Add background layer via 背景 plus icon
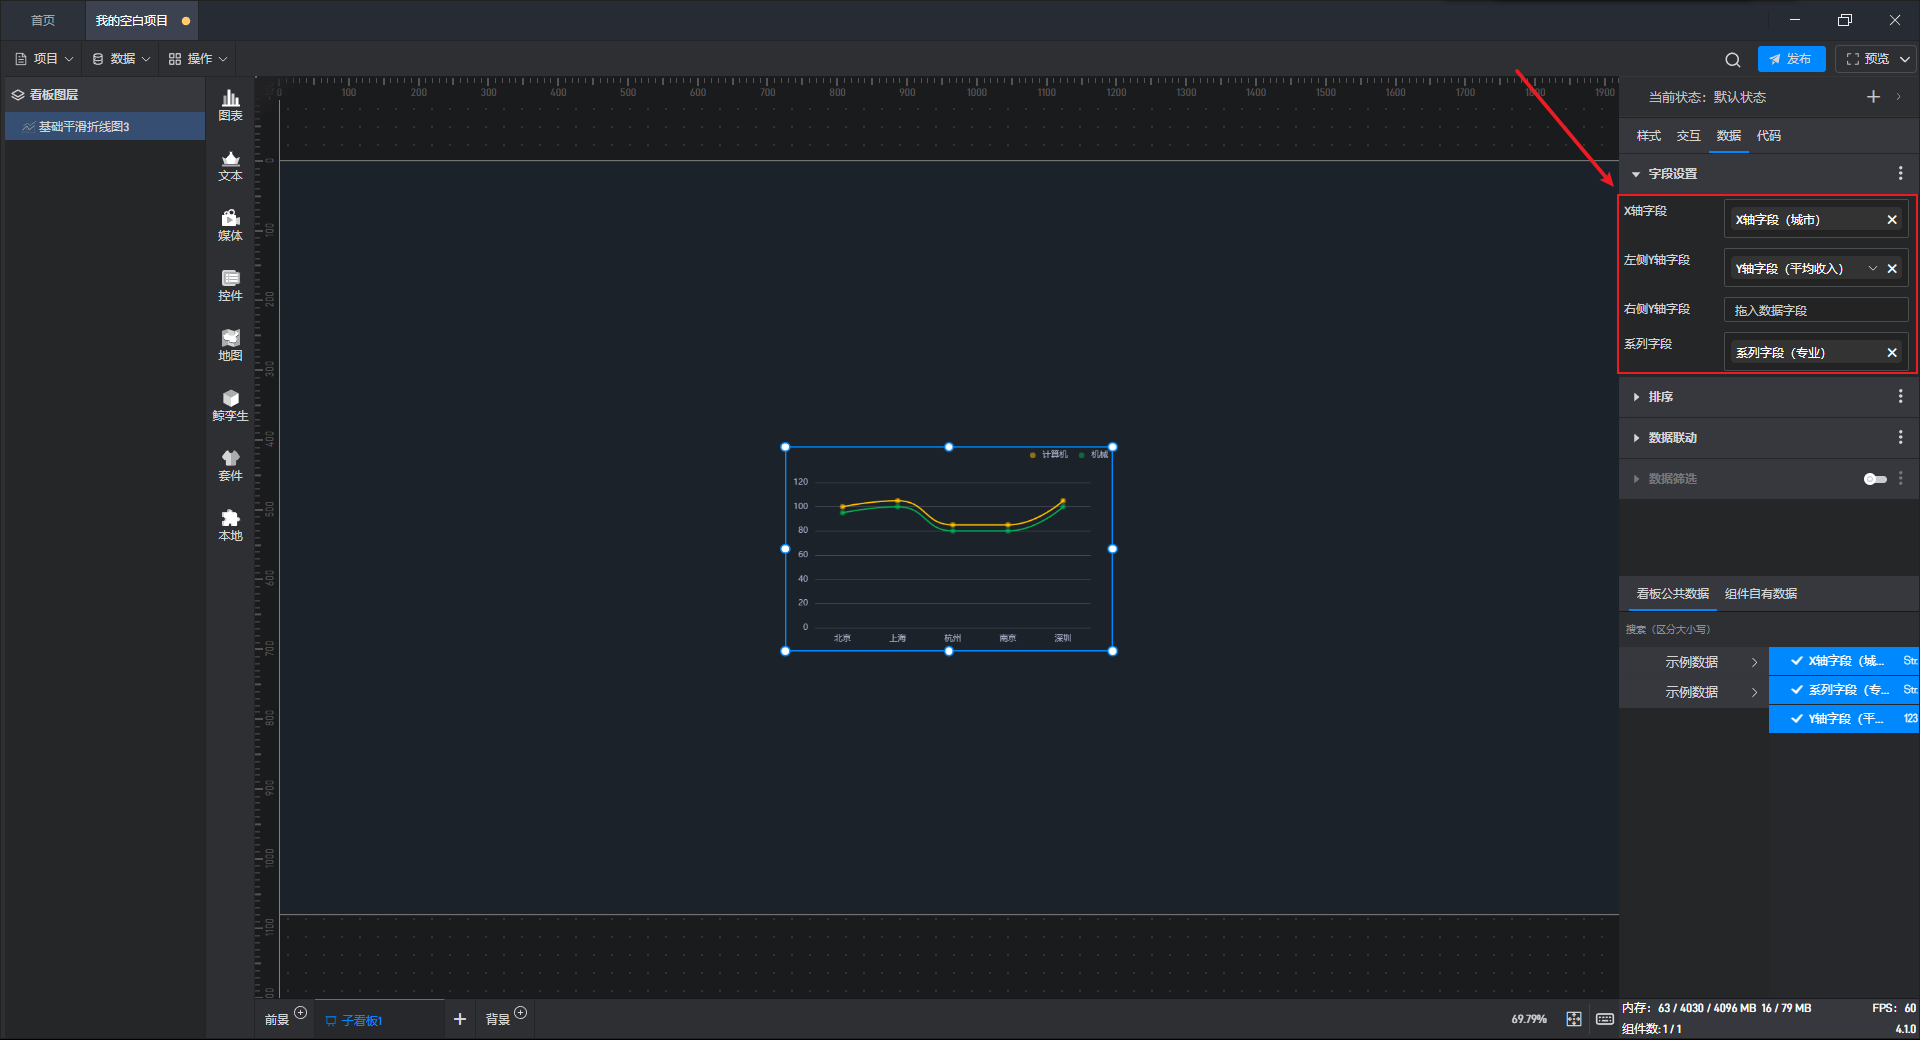 (x=520, y=1013)
